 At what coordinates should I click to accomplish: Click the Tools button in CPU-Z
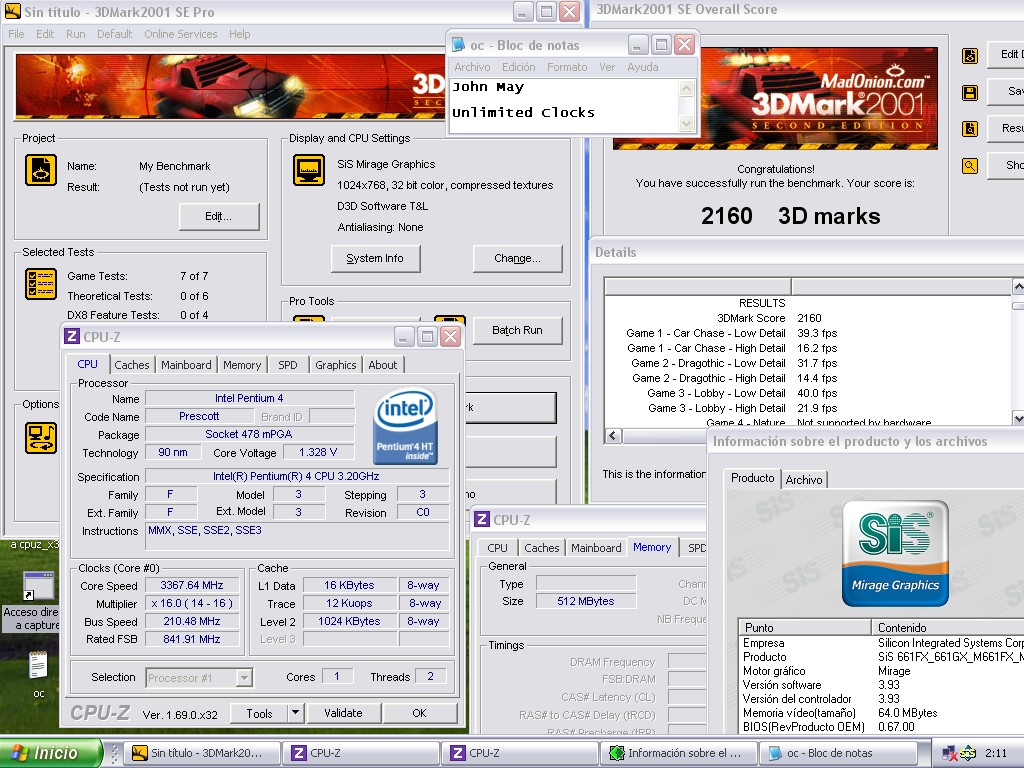click(259, 713)
